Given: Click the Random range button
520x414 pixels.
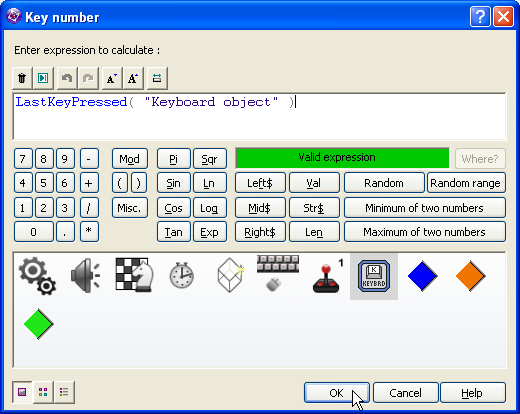Looking at the screenshot, I should [466, 183].
